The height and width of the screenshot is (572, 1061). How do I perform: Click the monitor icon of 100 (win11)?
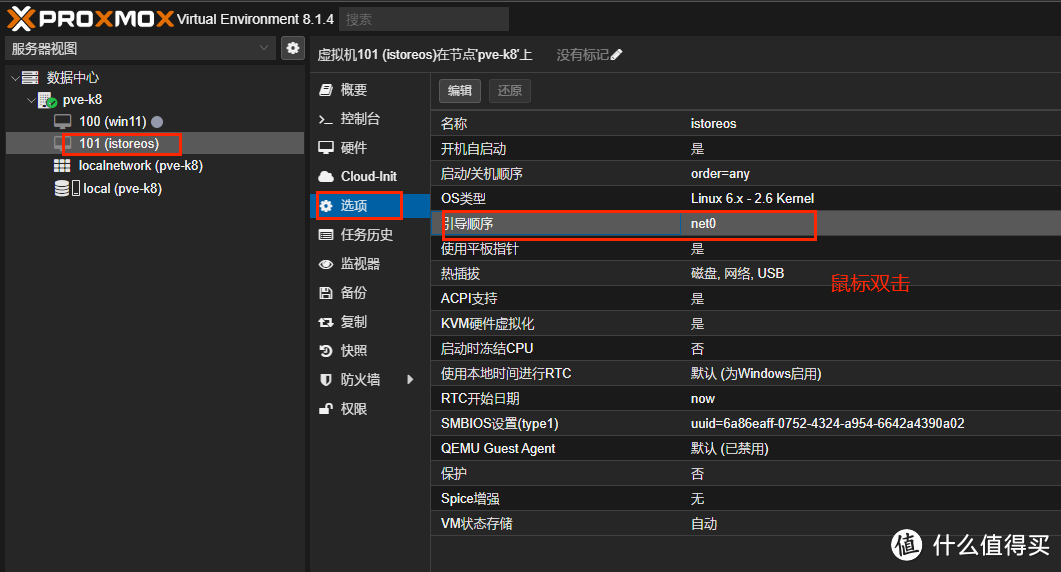(62, 122)
